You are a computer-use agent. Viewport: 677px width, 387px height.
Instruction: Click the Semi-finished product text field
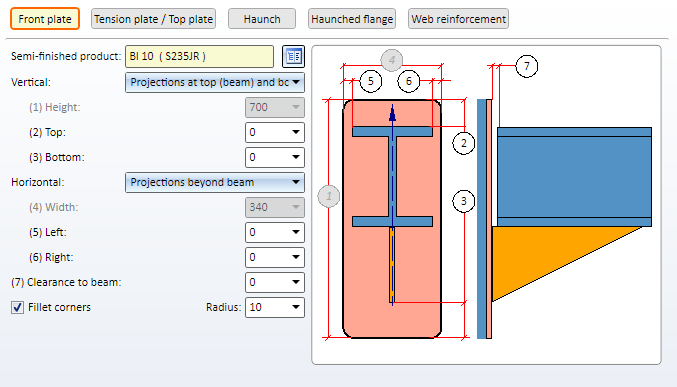[199, 57]
